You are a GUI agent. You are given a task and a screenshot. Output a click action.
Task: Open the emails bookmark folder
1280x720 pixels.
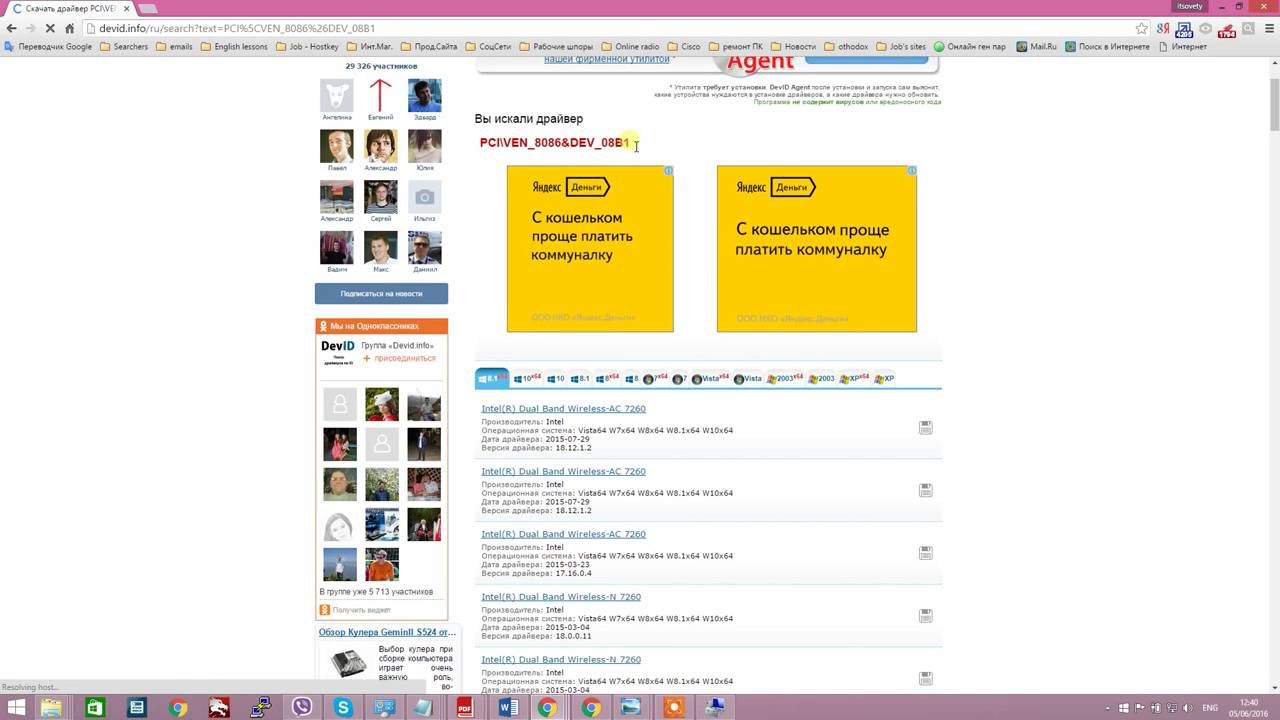pyautogui.click(x=174, y=46)
